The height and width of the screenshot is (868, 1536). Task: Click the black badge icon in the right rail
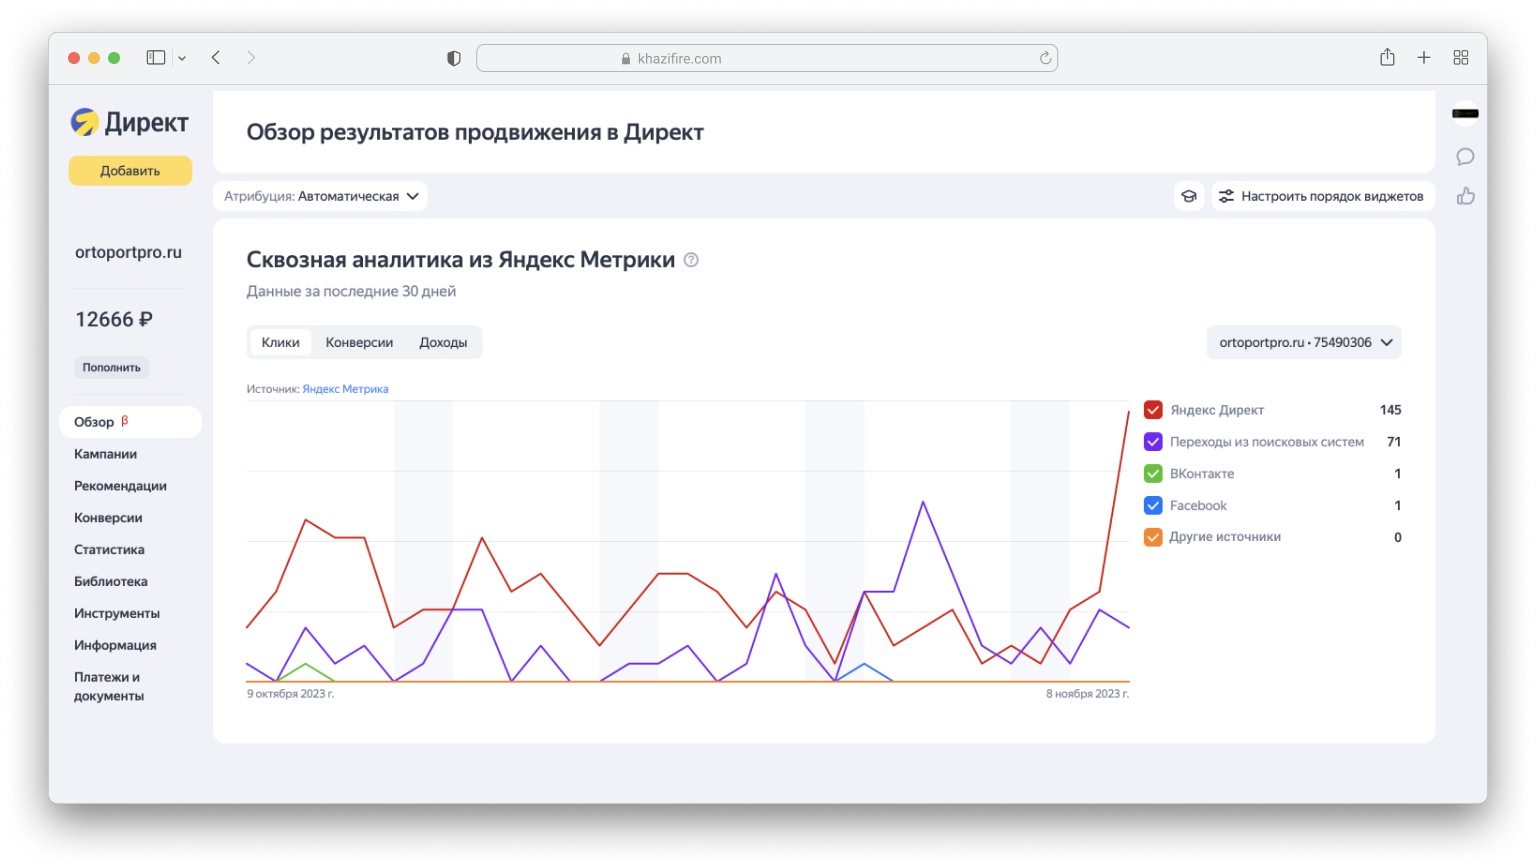coord(1465,114)
